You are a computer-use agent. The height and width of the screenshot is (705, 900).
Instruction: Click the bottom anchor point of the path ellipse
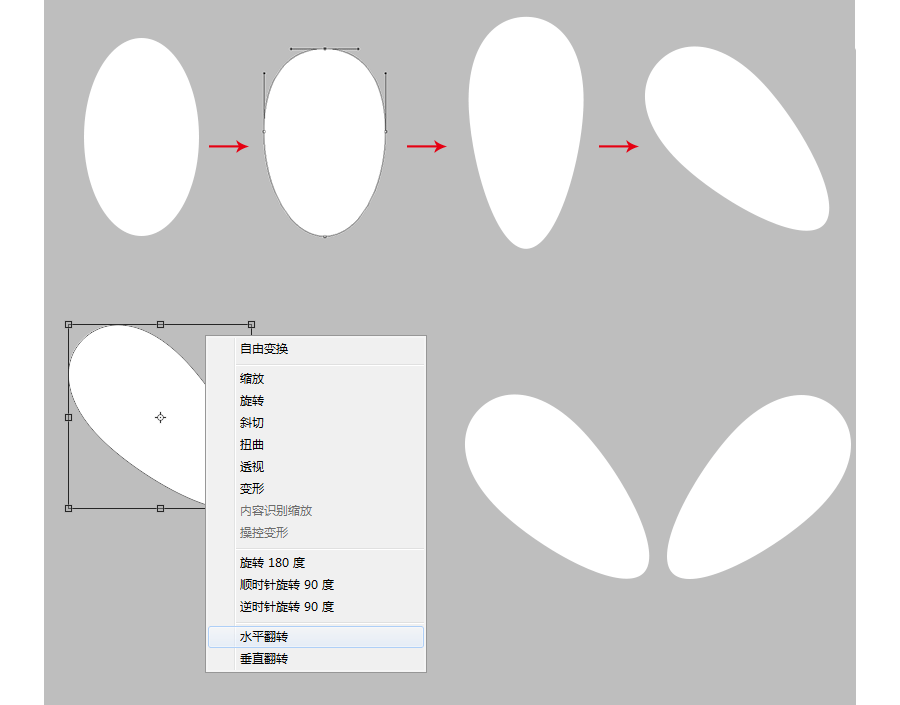[x=325, y=236]
